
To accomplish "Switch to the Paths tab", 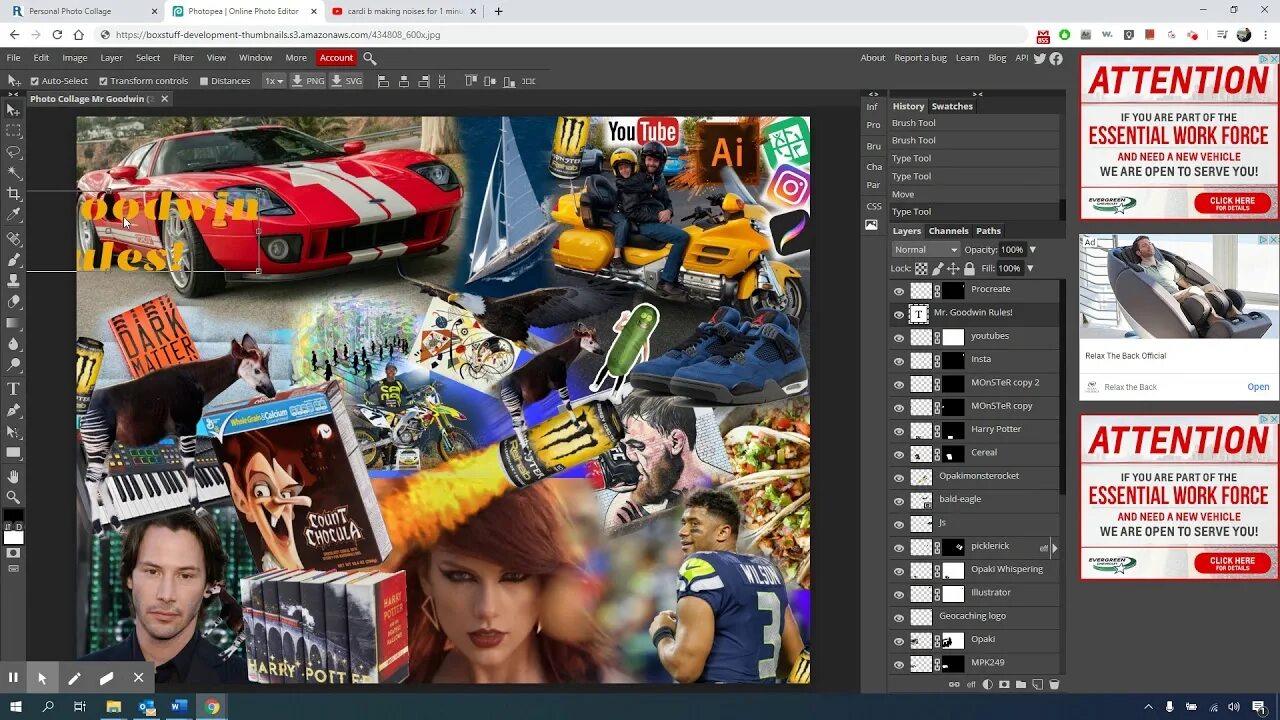I will [x=988, y=231].
